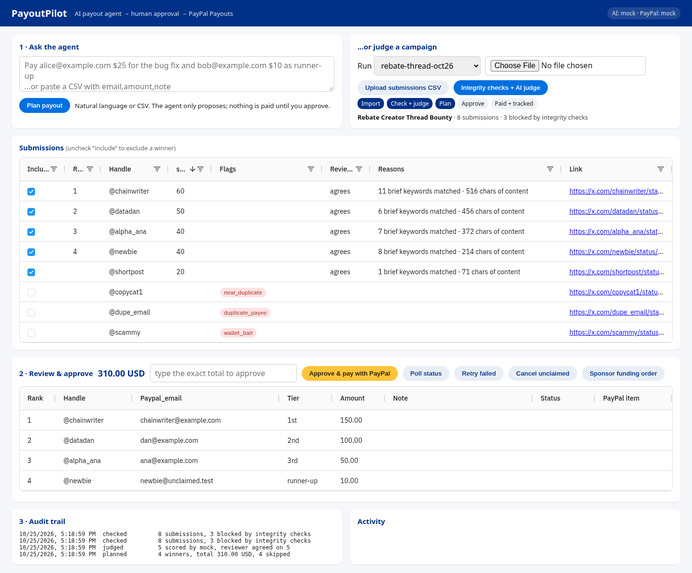692x573 pixels.
Task: Open the Run campaign dropdown
Action: click(427, 66)
